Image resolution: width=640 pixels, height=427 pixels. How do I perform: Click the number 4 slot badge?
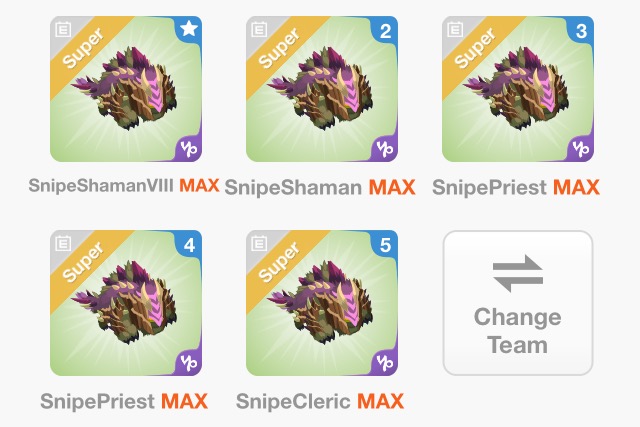pyautogui.click(x=189, y=245)
